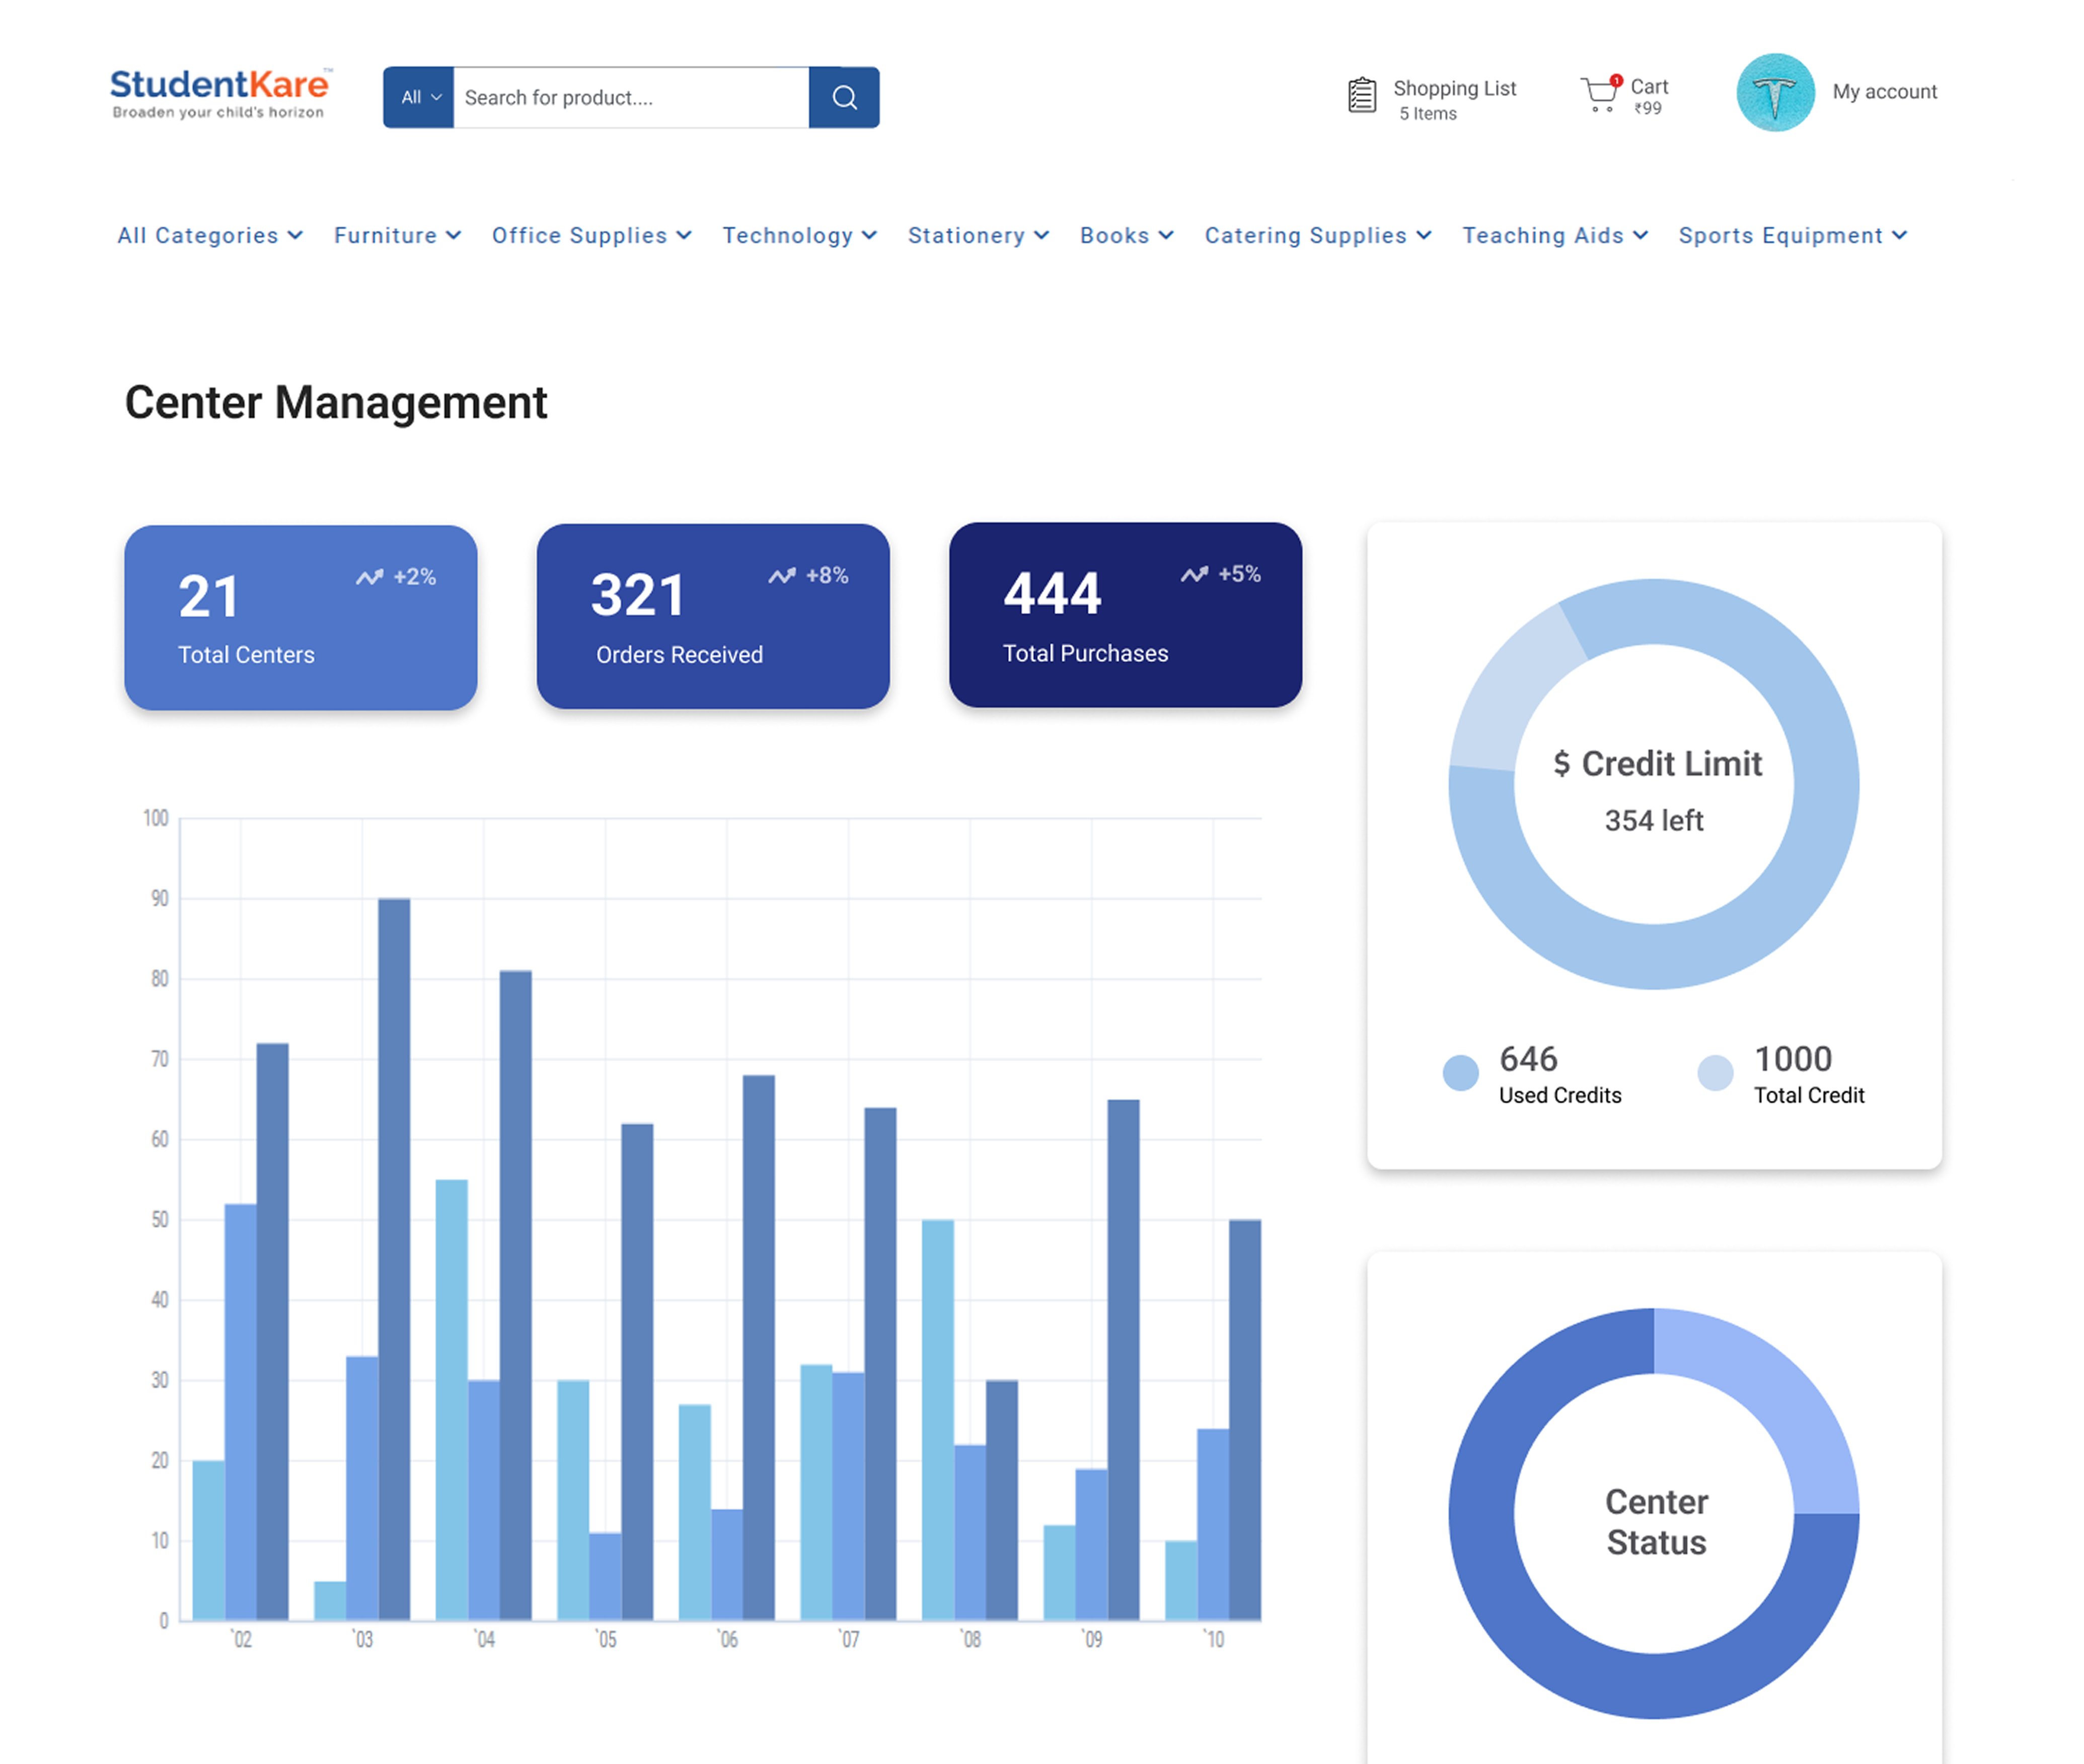Open the cart icon
The height and width of the screenshot is (1764, 2084).
[x=1601, y=93]
